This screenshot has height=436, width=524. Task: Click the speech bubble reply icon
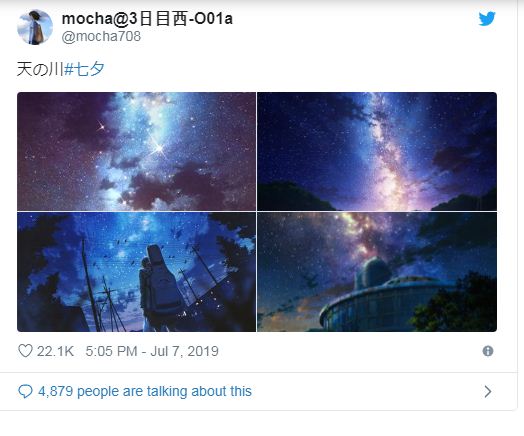[x=25, y=391]
